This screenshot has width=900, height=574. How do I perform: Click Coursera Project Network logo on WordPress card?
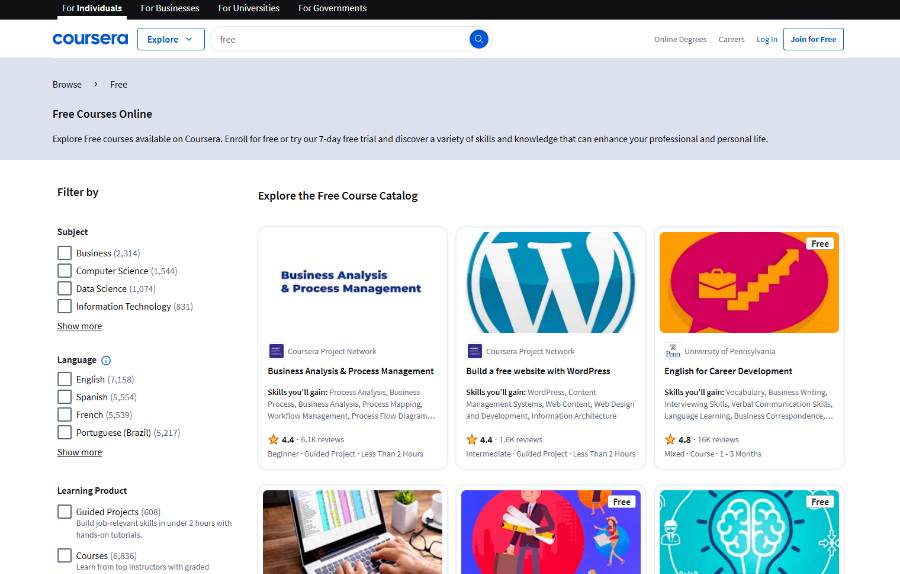[x=475, y=351]
